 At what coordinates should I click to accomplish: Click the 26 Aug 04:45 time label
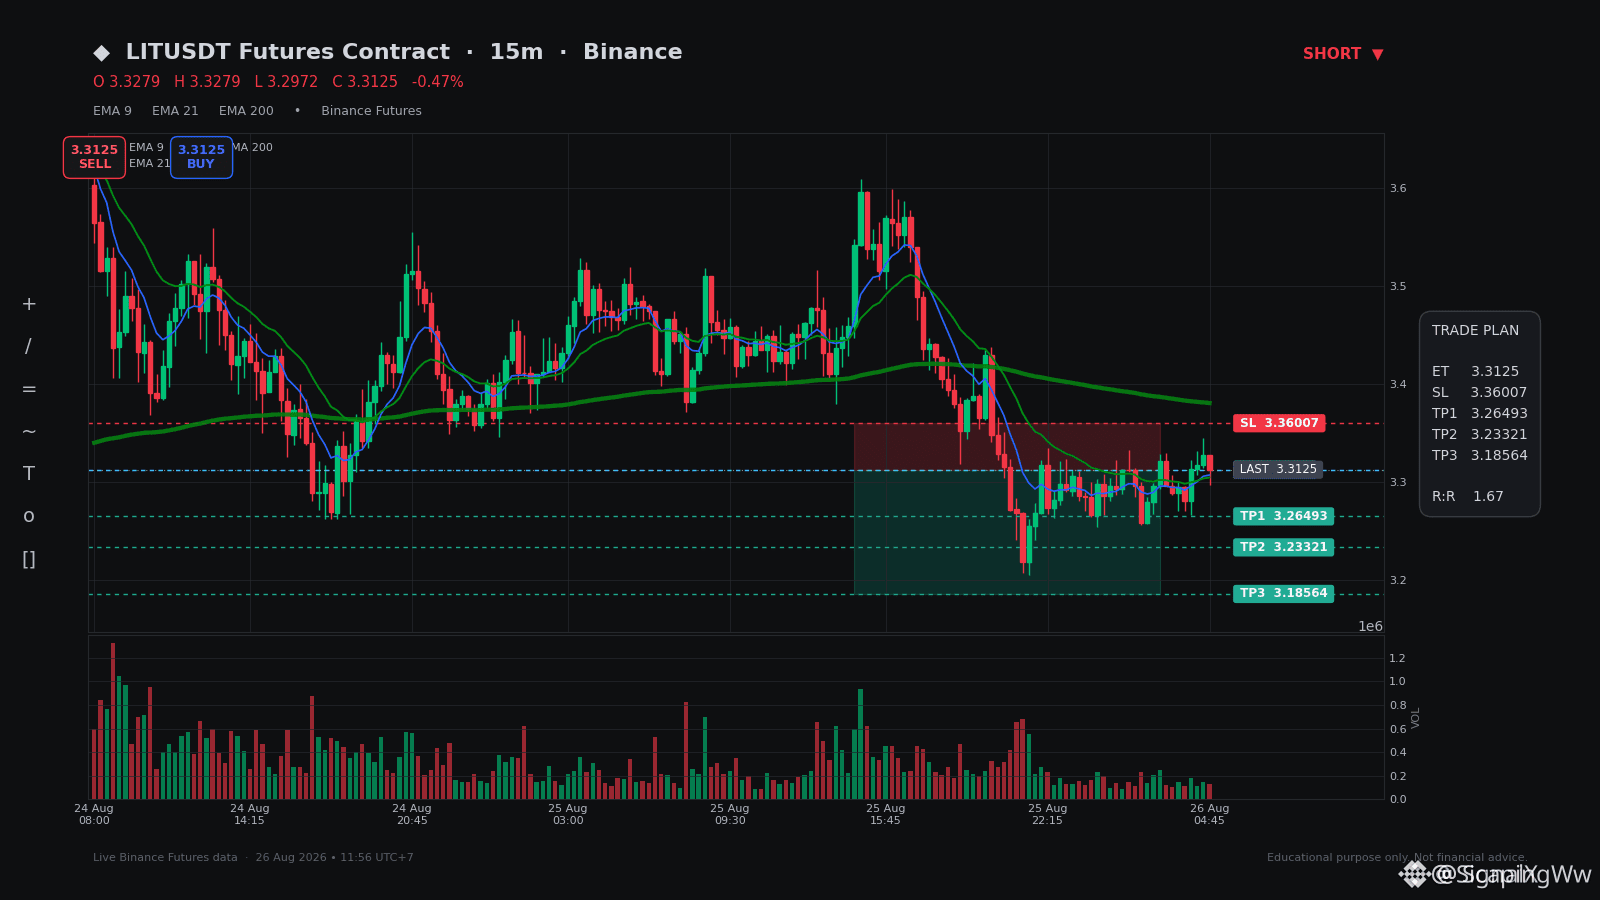coord(1210,814)
